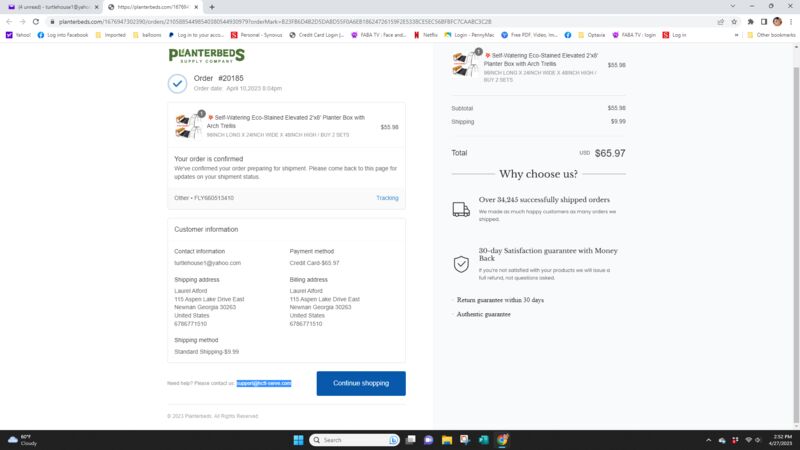Open the Windows Start menu

298,440
